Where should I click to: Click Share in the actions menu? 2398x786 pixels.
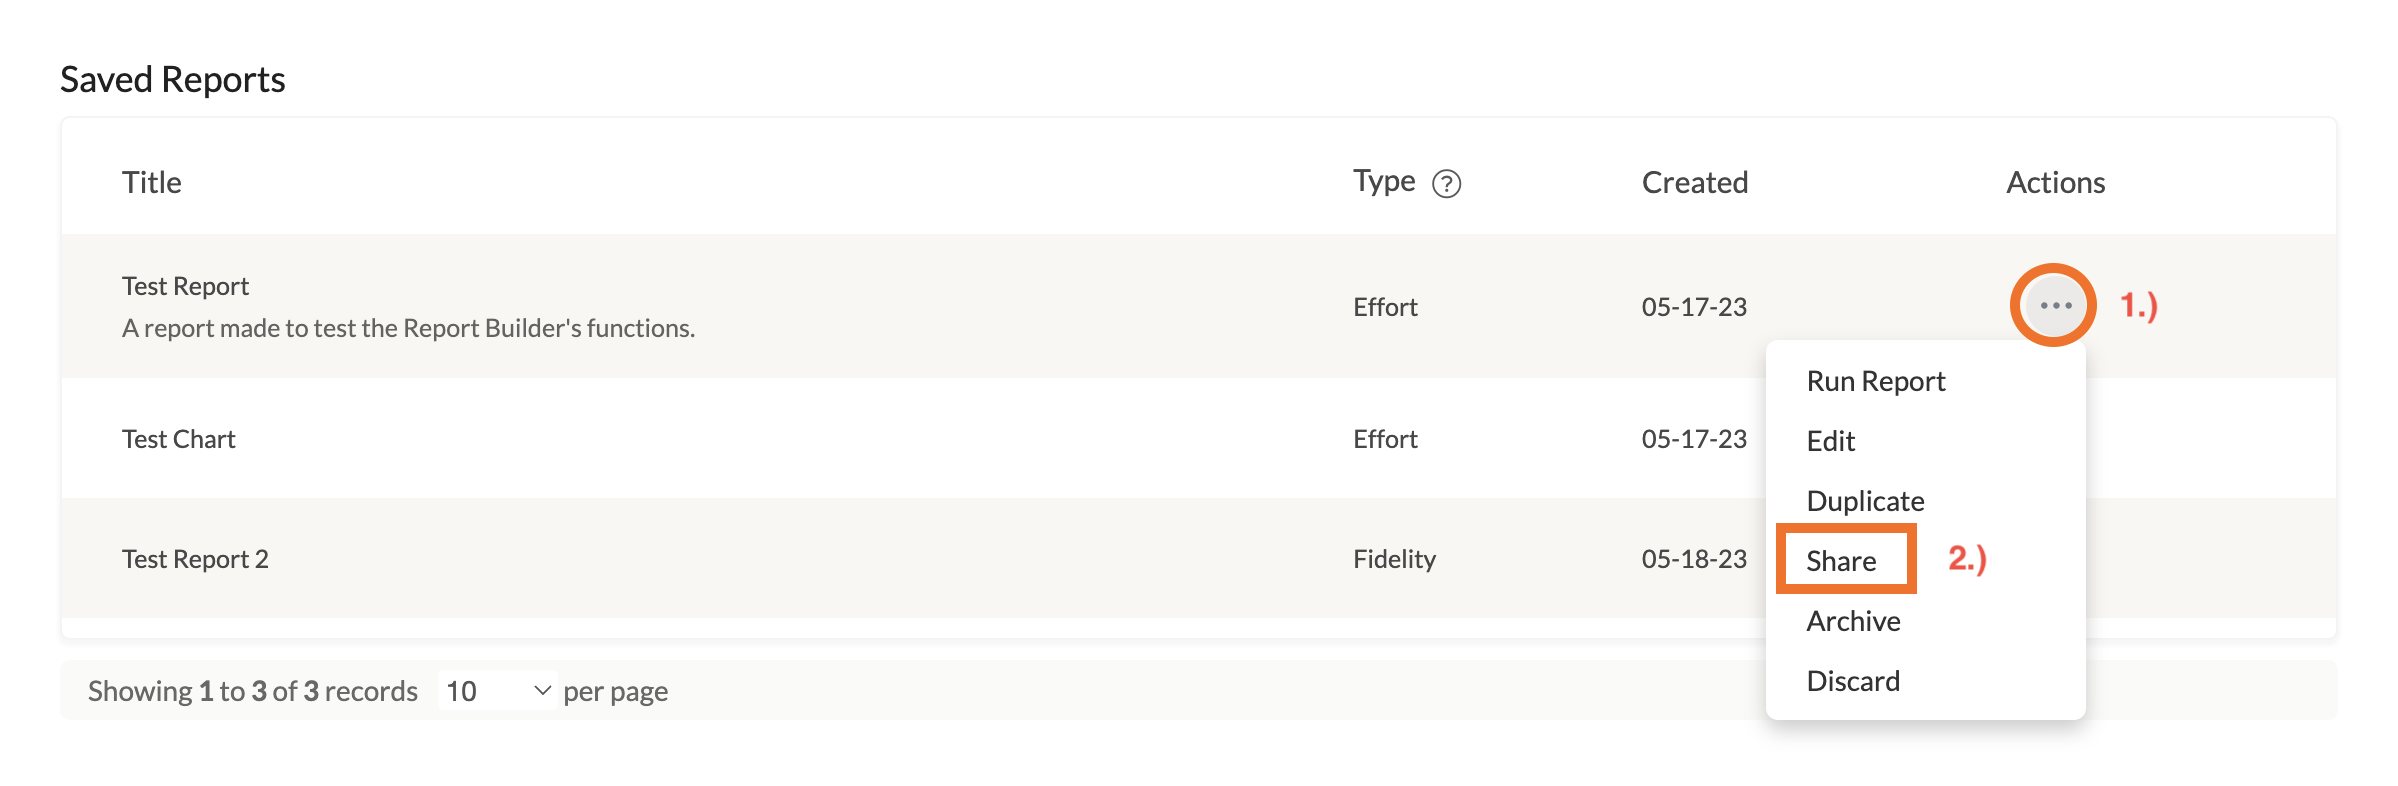[x=1841, y=561]
